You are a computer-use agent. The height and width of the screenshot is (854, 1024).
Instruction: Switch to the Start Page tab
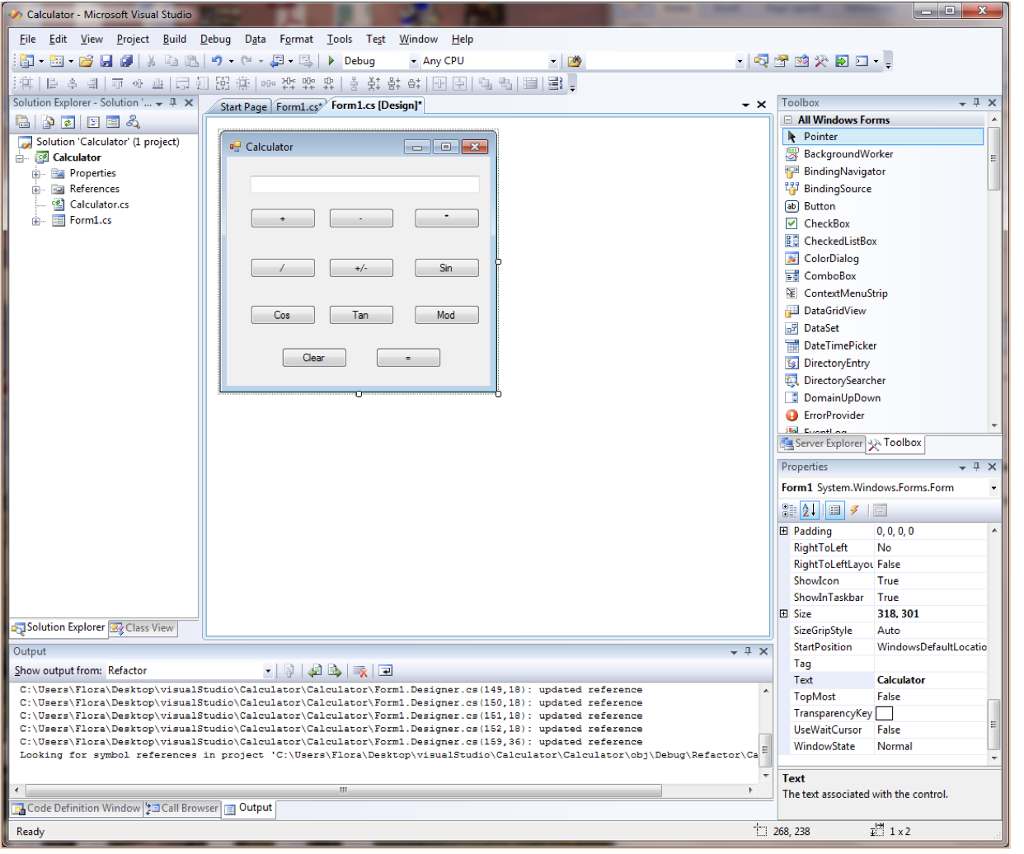[243, 107]
